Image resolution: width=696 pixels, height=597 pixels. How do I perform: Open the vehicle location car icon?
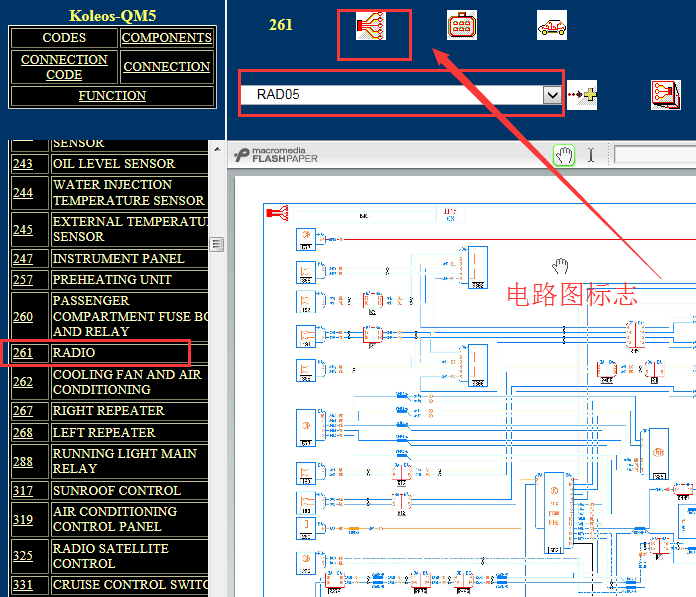click(x=552, y=25)
